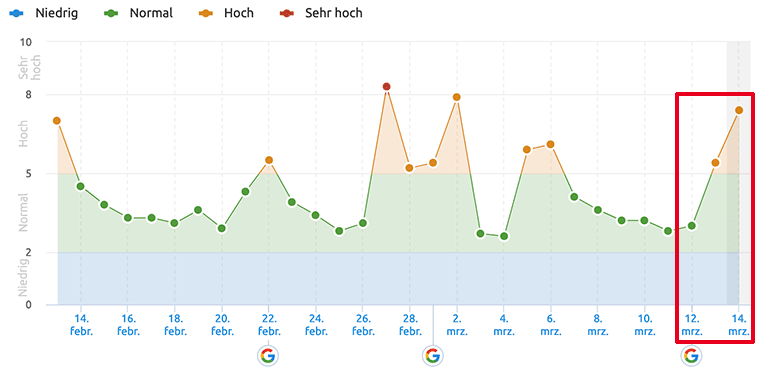Toggle the Niedrig legend series
Screen dimensions: 760x375
coord(43,13)
